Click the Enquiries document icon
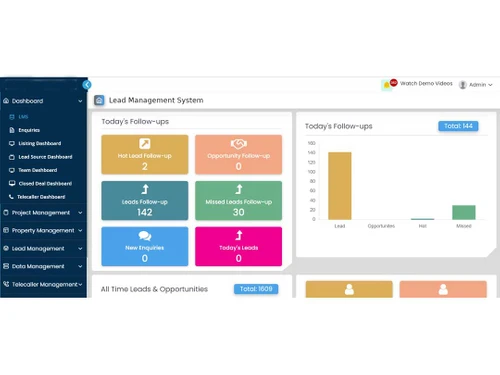This screenshot has width=500, height=375. tap(12, 130)
